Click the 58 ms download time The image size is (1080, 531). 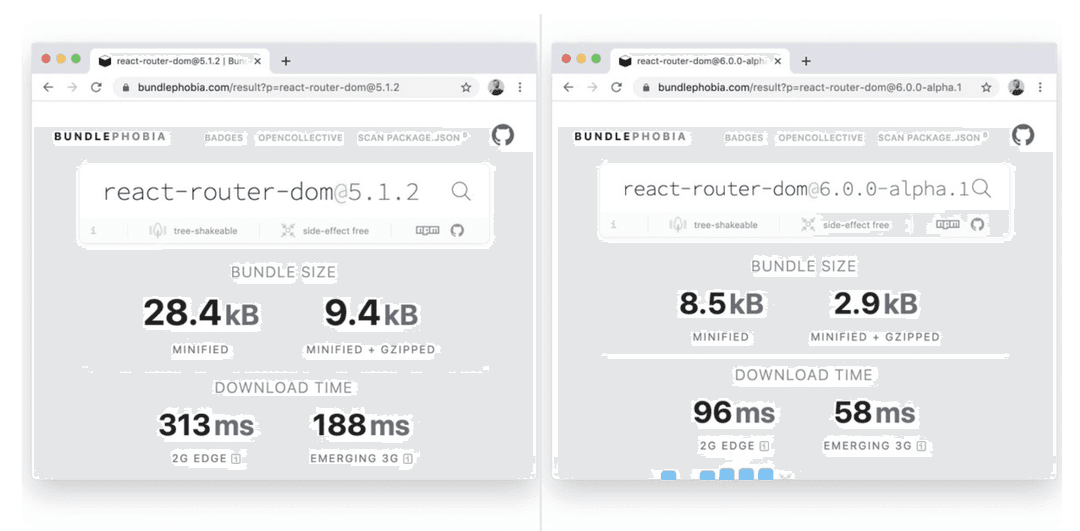(875, 413)
